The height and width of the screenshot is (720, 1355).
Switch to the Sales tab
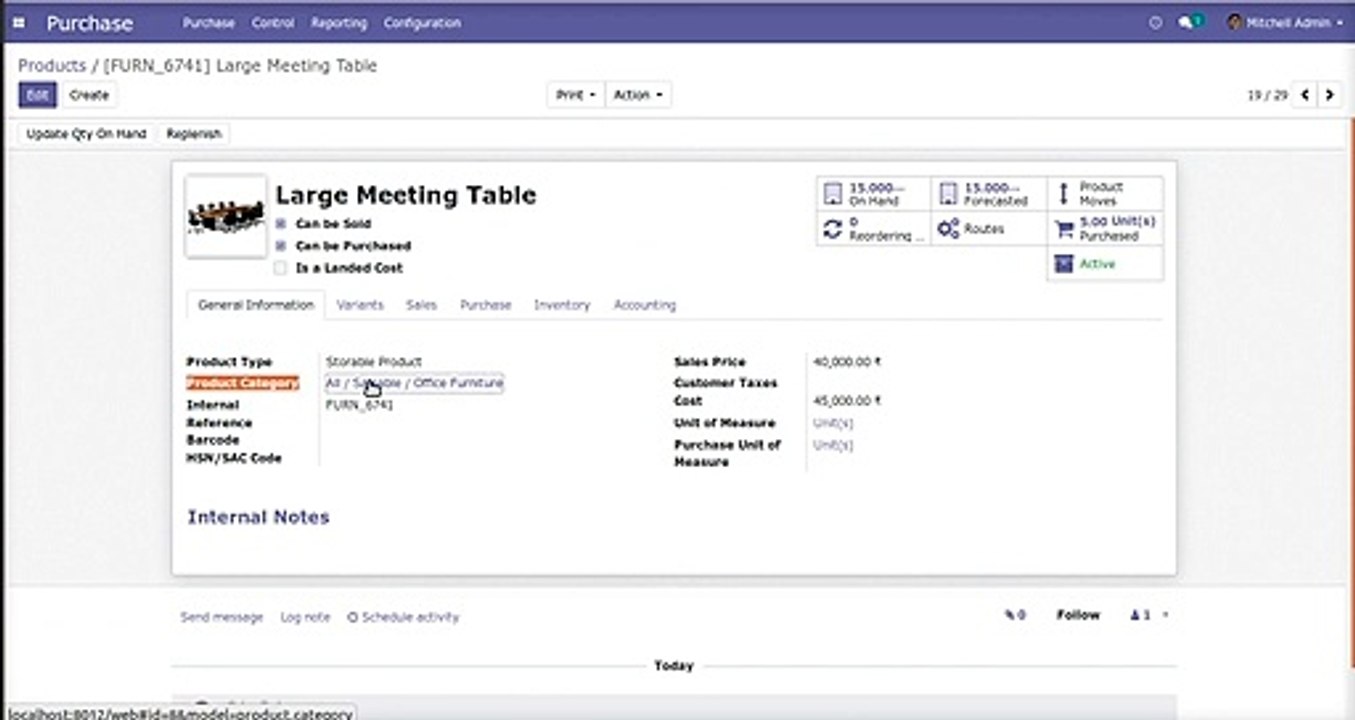[421, 305]
